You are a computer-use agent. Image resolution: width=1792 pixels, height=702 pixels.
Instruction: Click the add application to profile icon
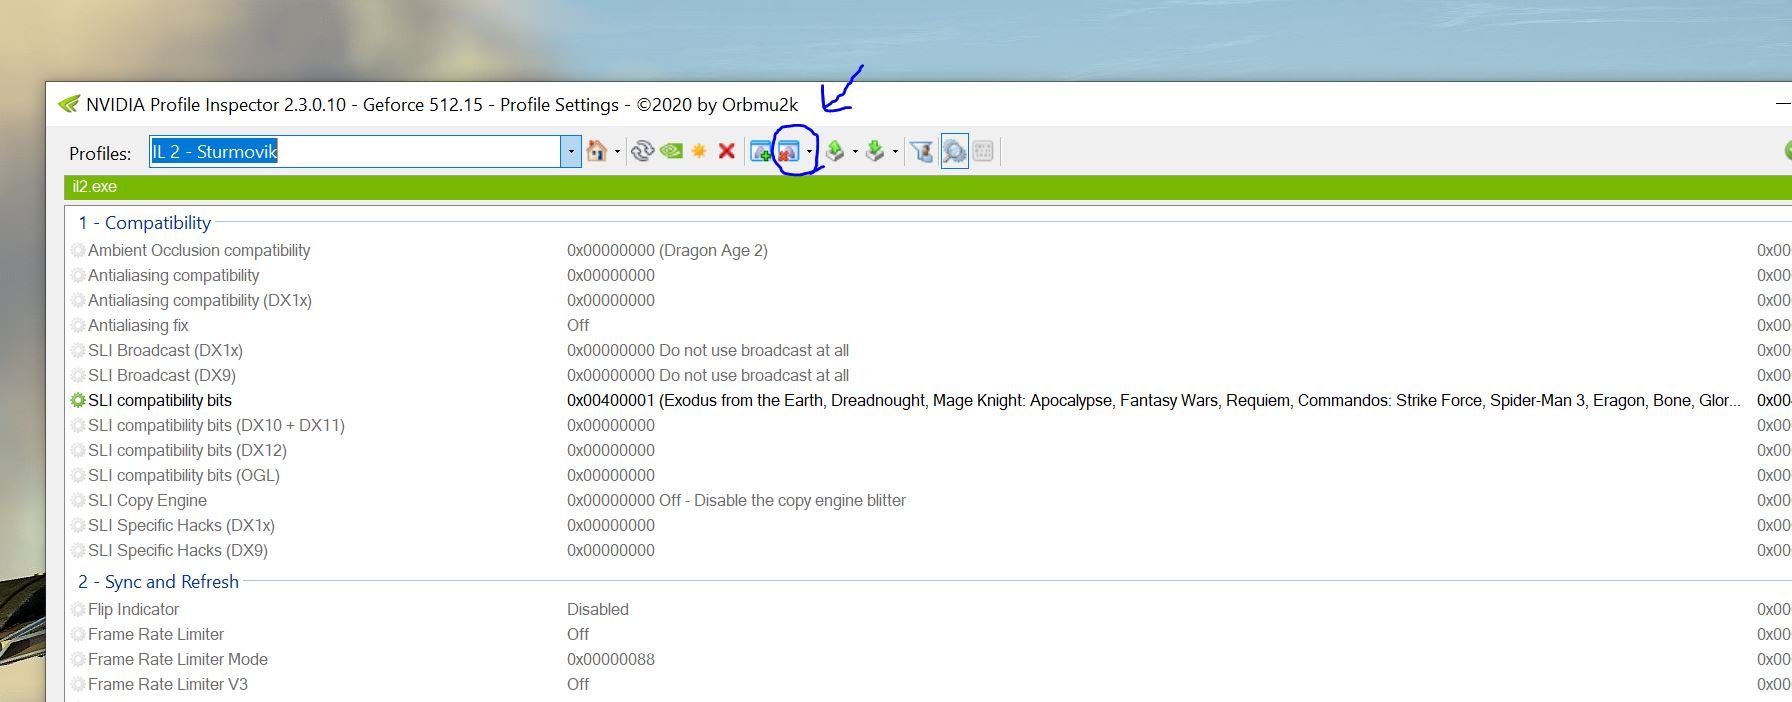[761, 151]
